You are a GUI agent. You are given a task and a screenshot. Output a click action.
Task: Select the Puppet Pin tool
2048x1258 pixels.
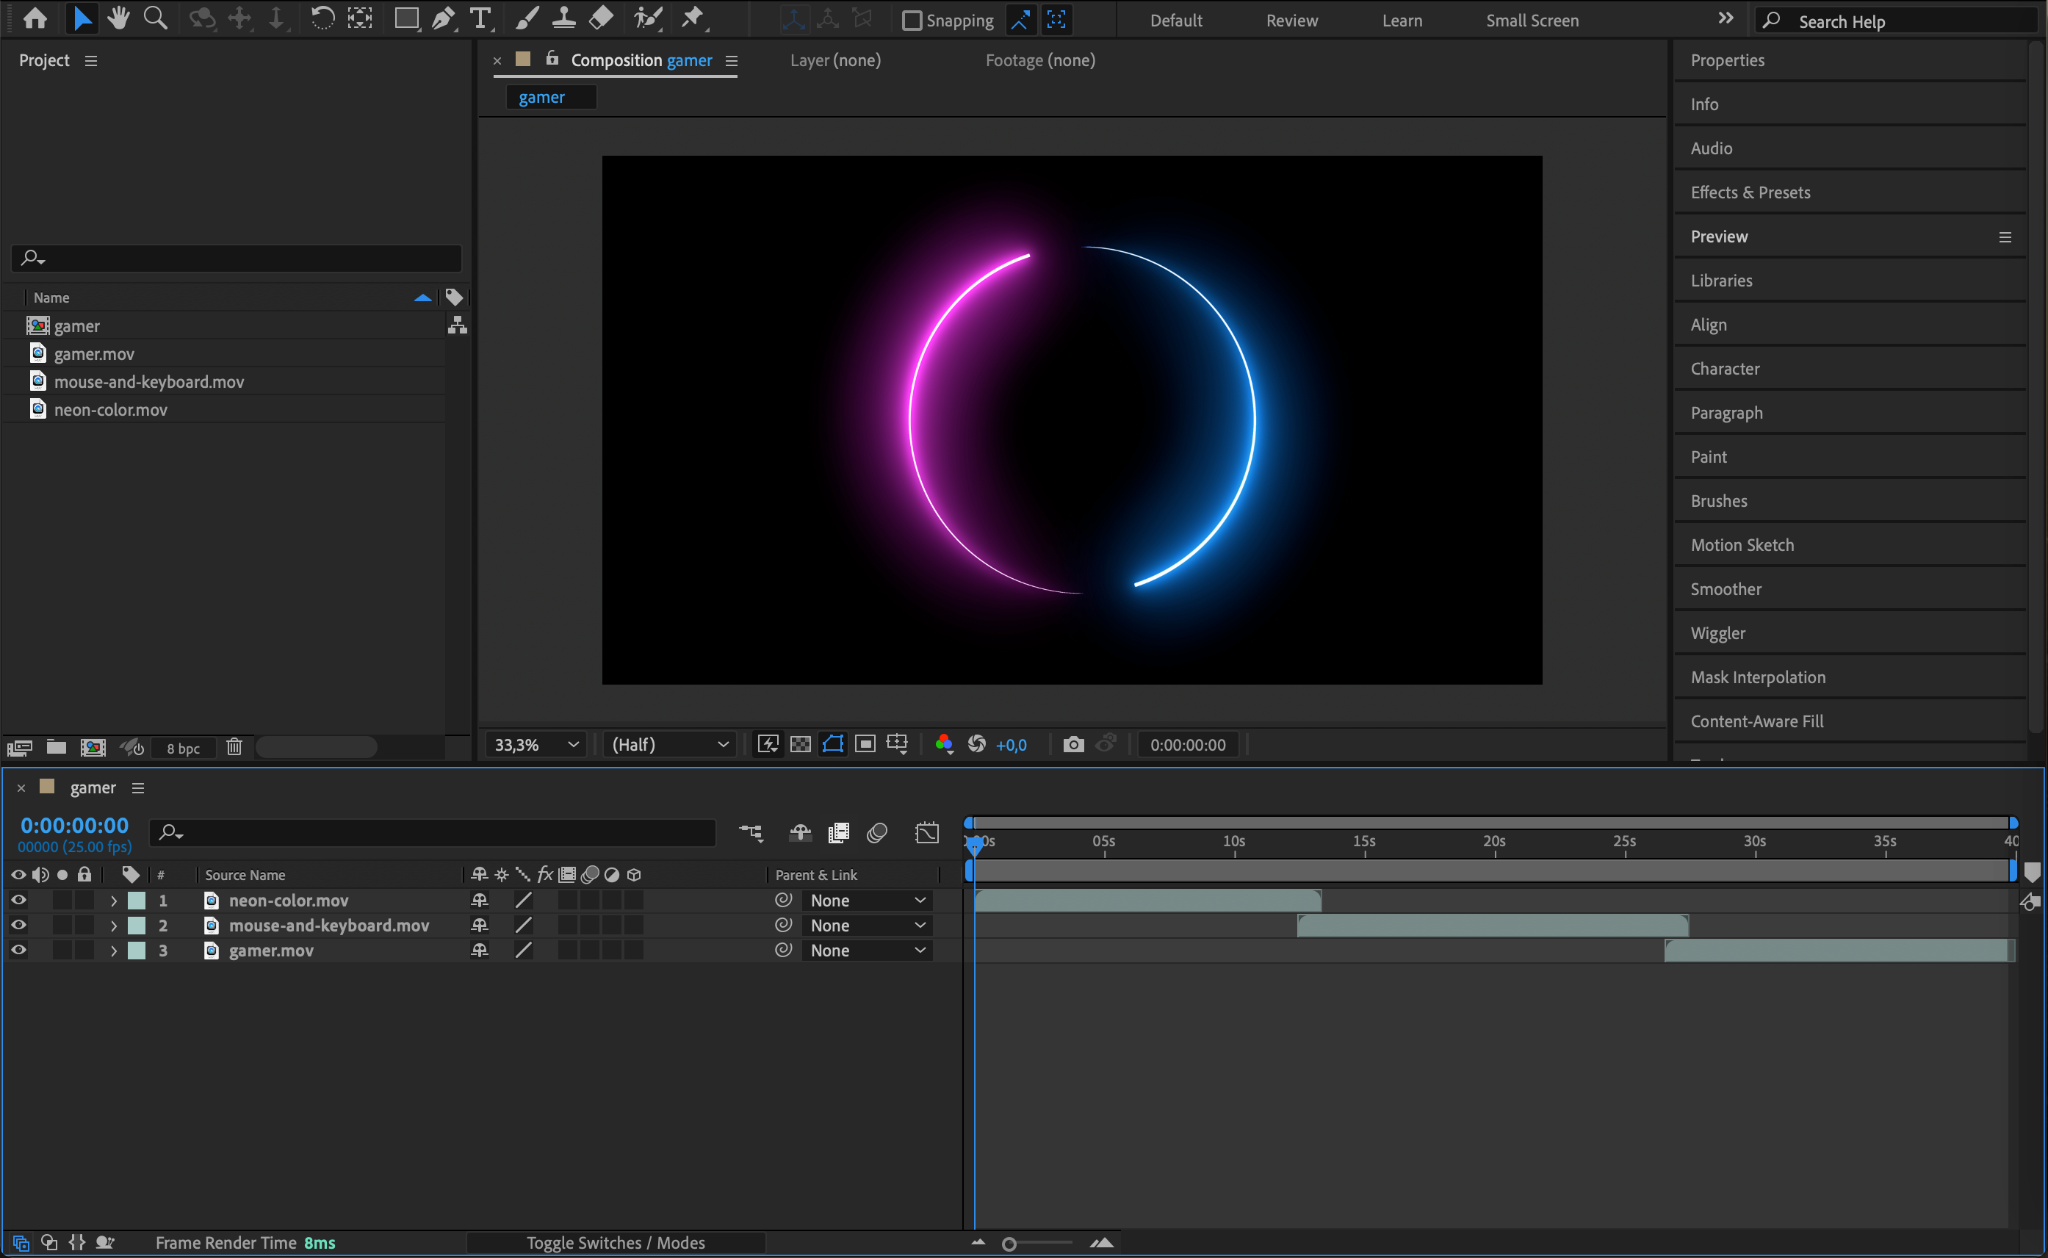tap(692, 18)
